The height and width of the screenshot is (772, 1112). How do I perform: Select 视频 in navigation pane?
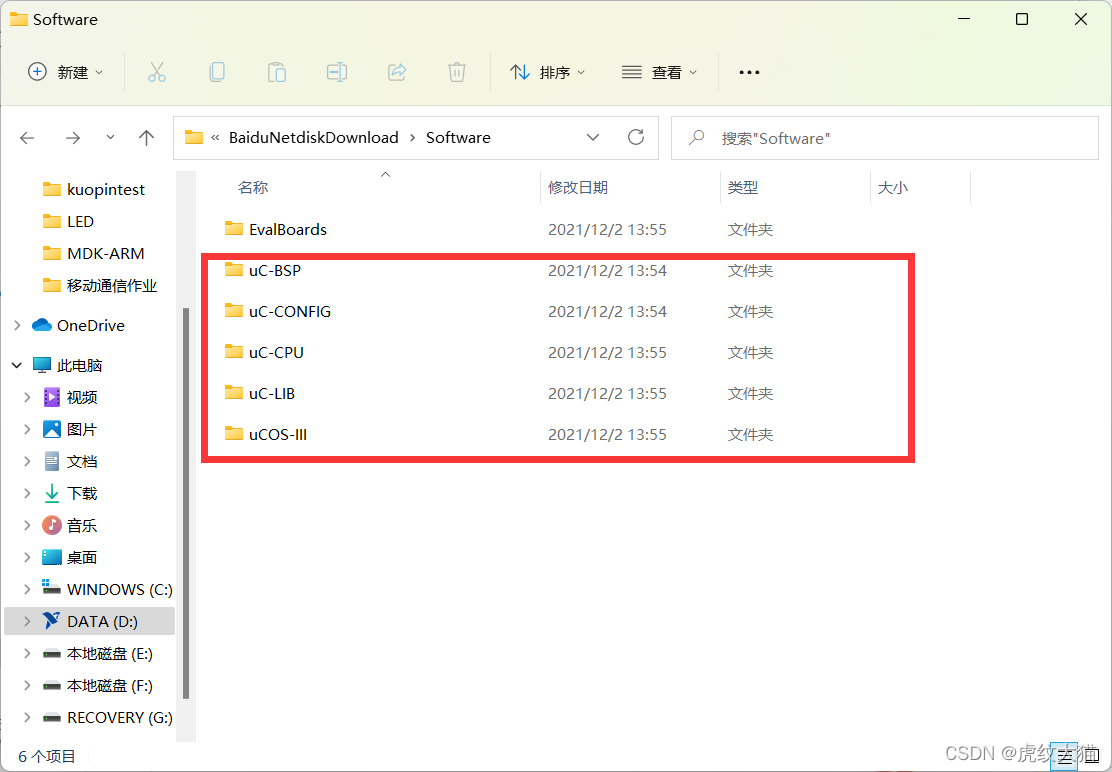(x=82, y=398)
